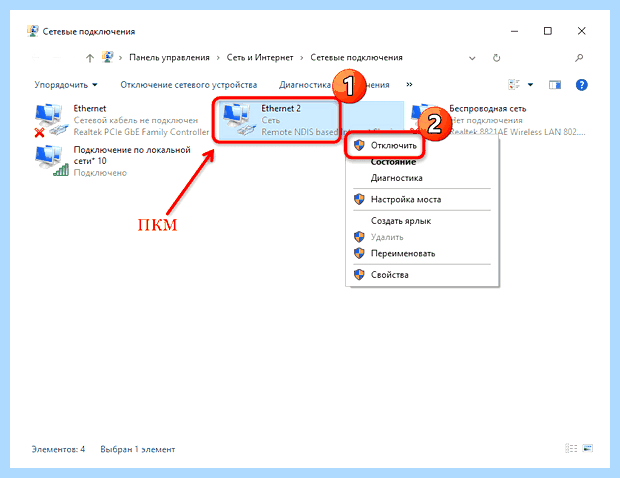Click the change view icon
Viewport: 620px width, 478px height.
[514, 85]
